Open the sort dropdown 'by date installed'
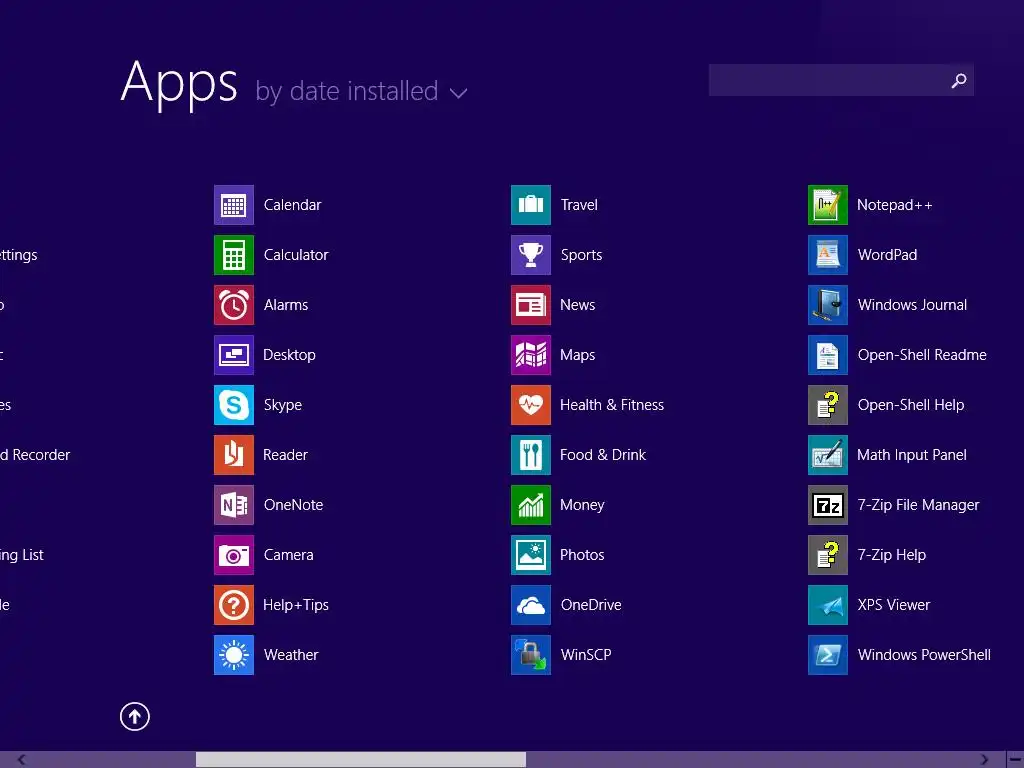The width and height of the screenshot is (1024, 768). [x=361, y=91]
